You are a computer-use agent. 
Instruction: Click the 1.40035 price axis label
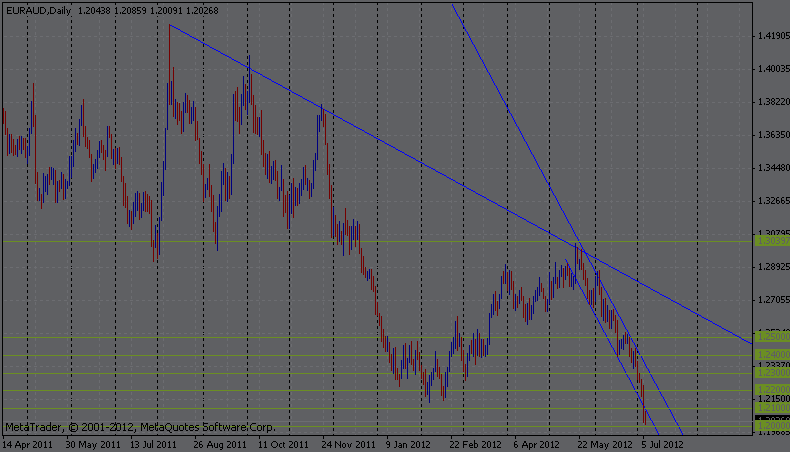(x=769, y=69)
